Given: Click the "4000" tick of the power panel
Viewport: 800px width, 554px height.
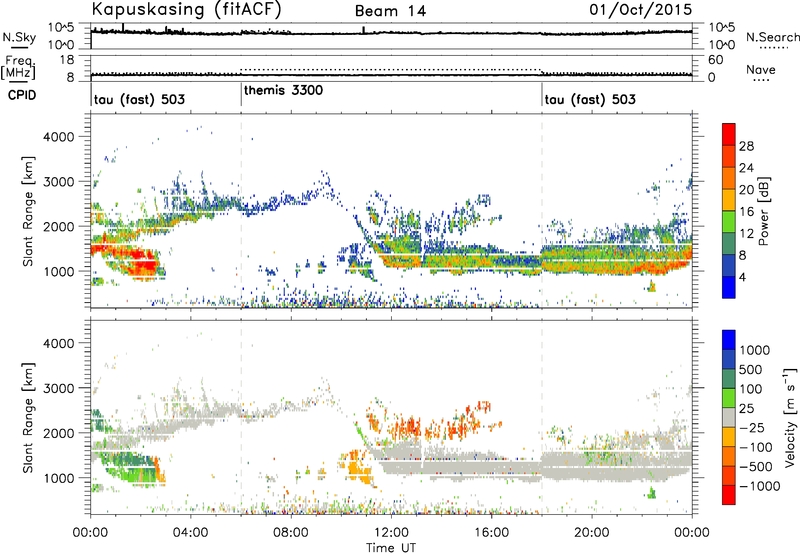Looking at the screenshot, I should 58,137.
